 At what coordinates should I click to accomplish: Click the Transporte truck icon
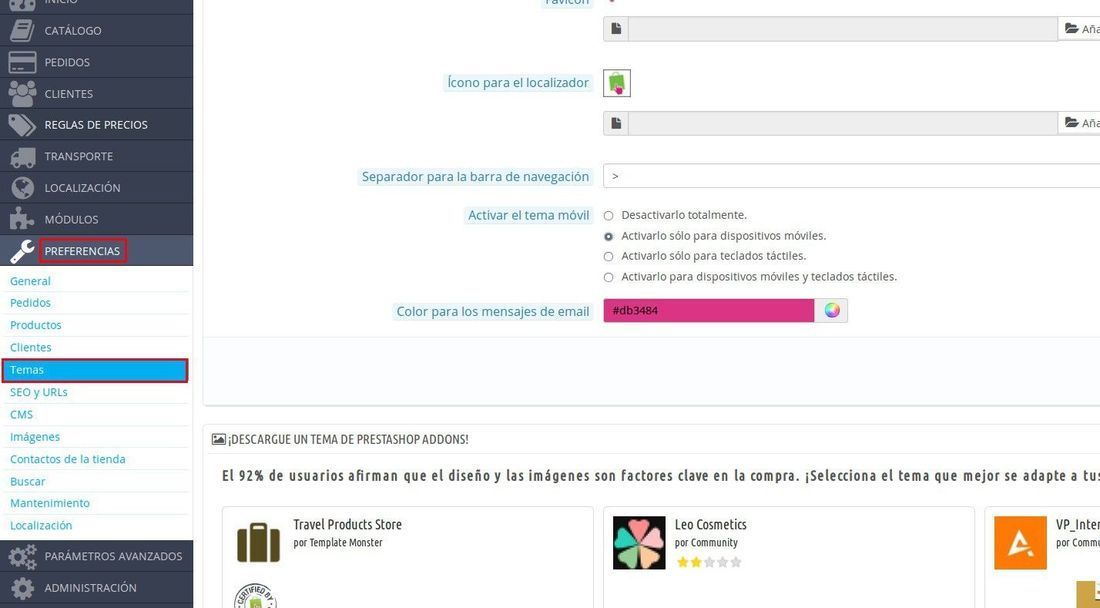[22, 156]
